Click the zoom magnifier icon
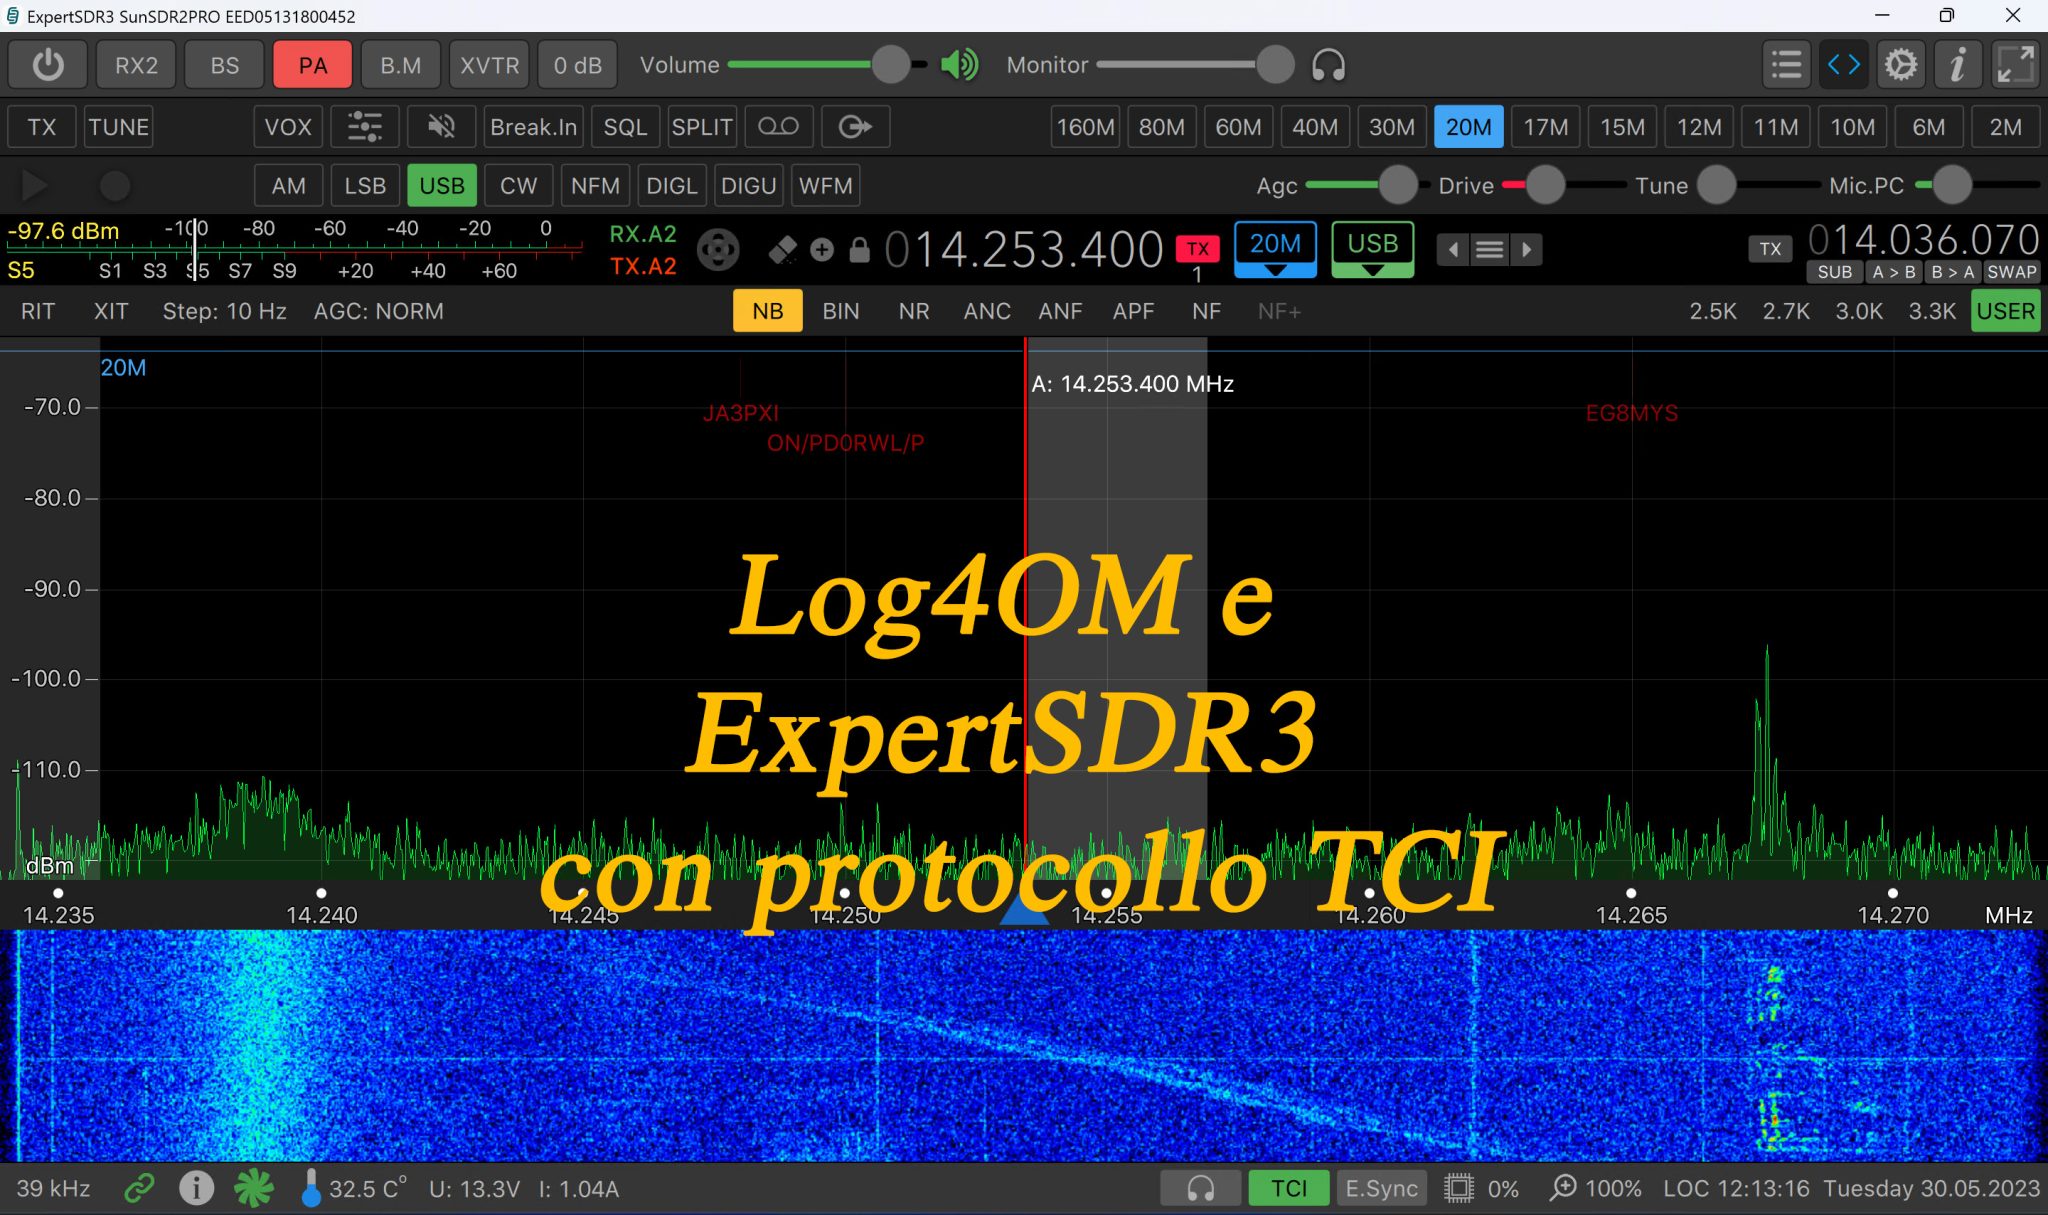Screen dimensions: 2048x1215 coord(1563,1188)
